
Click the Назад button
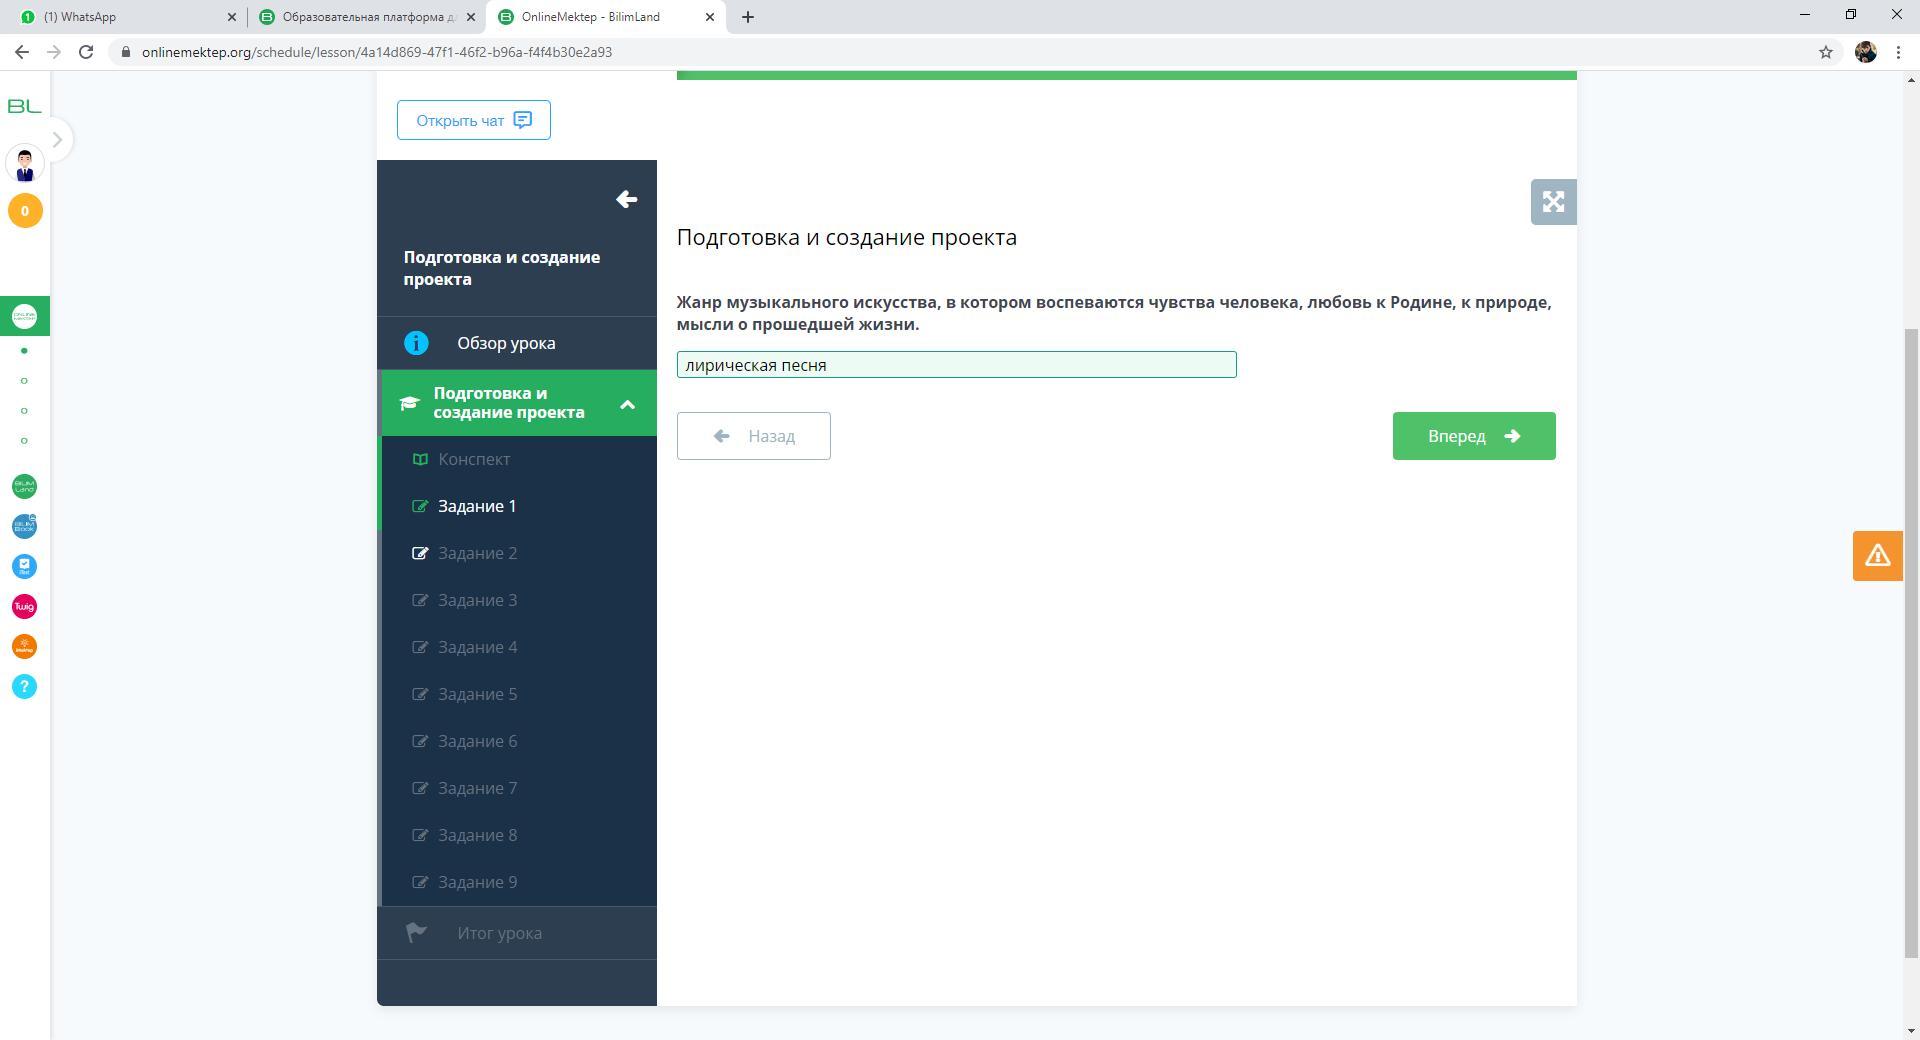(x=753, y=436)
